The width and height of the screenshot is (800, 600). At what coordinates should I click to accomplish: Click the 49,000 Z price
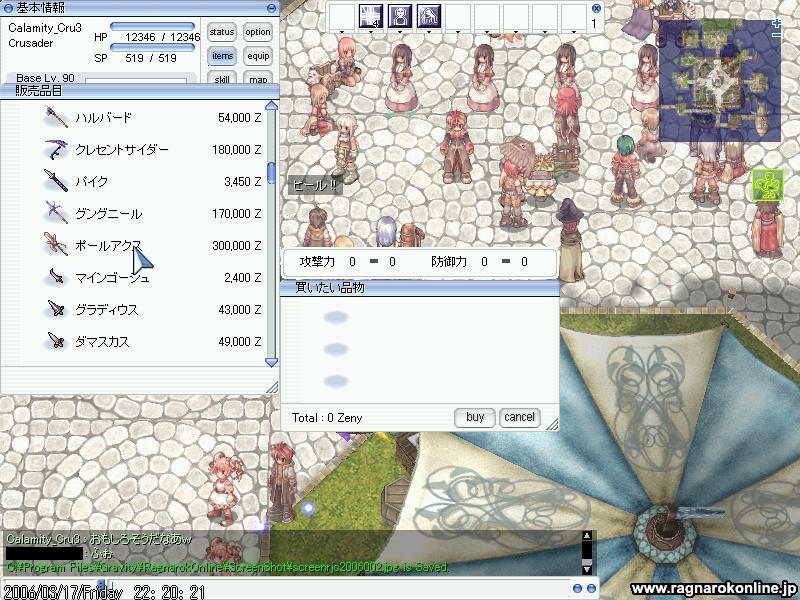coord(240,341)
